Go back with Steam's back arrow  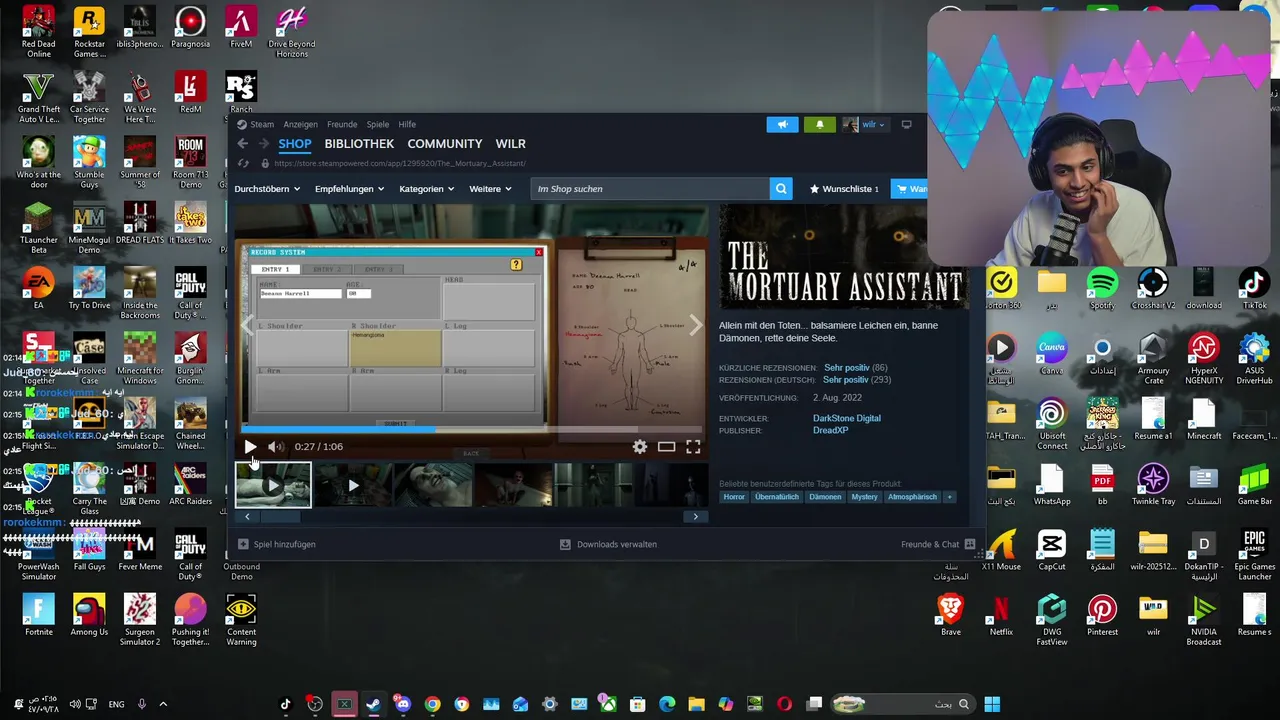coord(243,144)
